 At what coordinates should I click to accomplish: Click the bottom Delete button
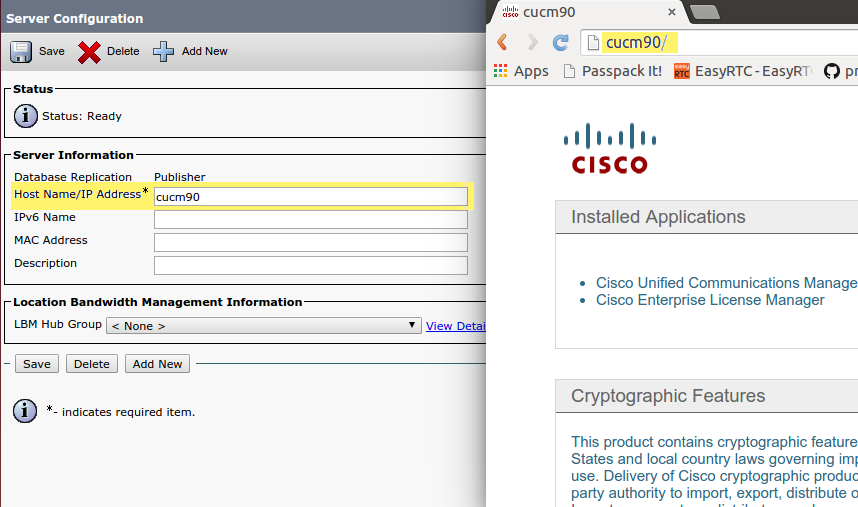(x=92, y=364)
